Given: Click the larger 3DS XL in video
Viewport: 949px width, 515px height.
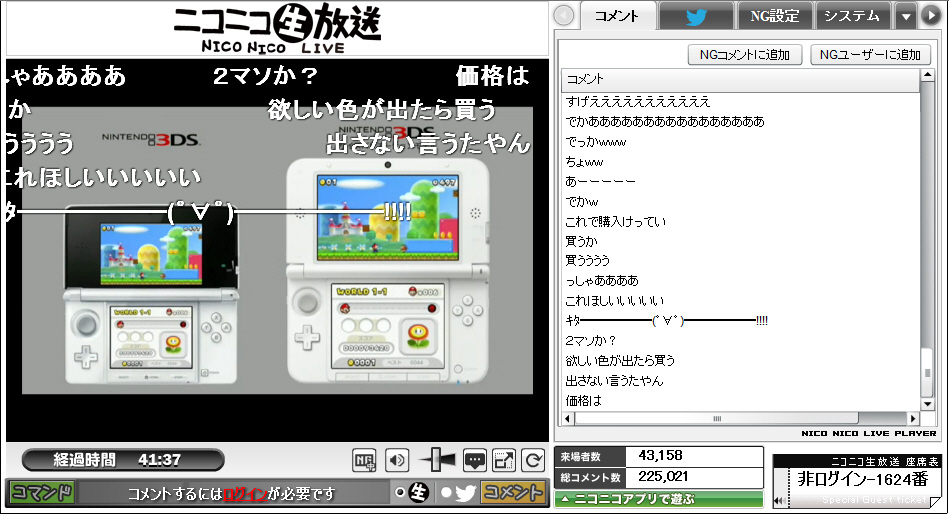Looking at the screenshot, I should [388, 271].
